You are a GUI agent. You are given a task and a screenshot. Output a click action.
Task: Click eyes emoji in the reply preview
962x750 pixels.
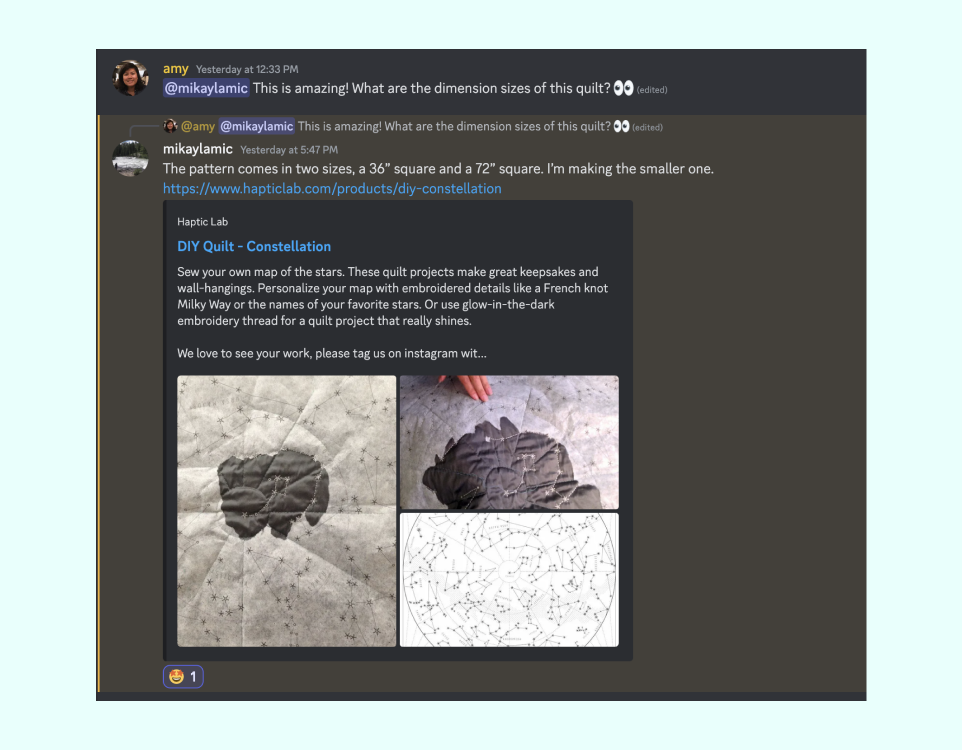pyautogui.click(x=621, y=126)
